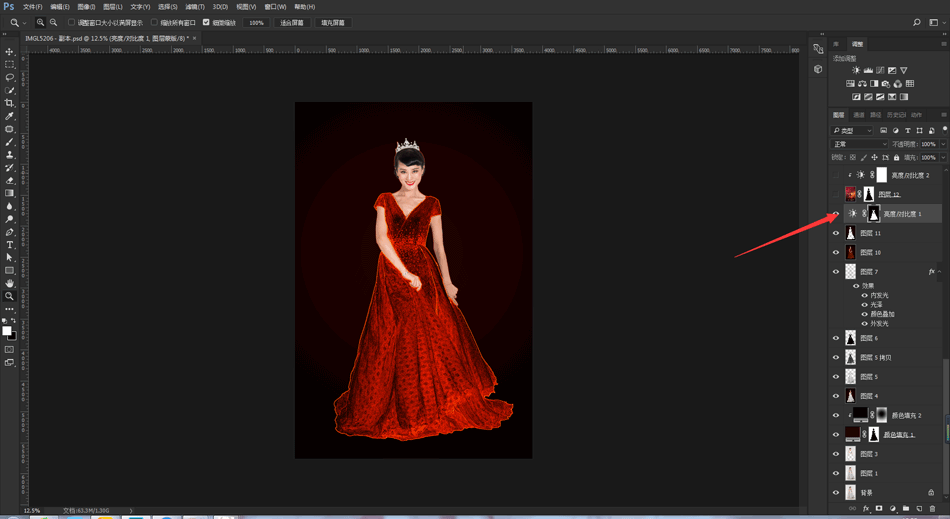Screen dimensions: 950x519
Task: Pick the Type (T) tool
Action: point(10,245)
